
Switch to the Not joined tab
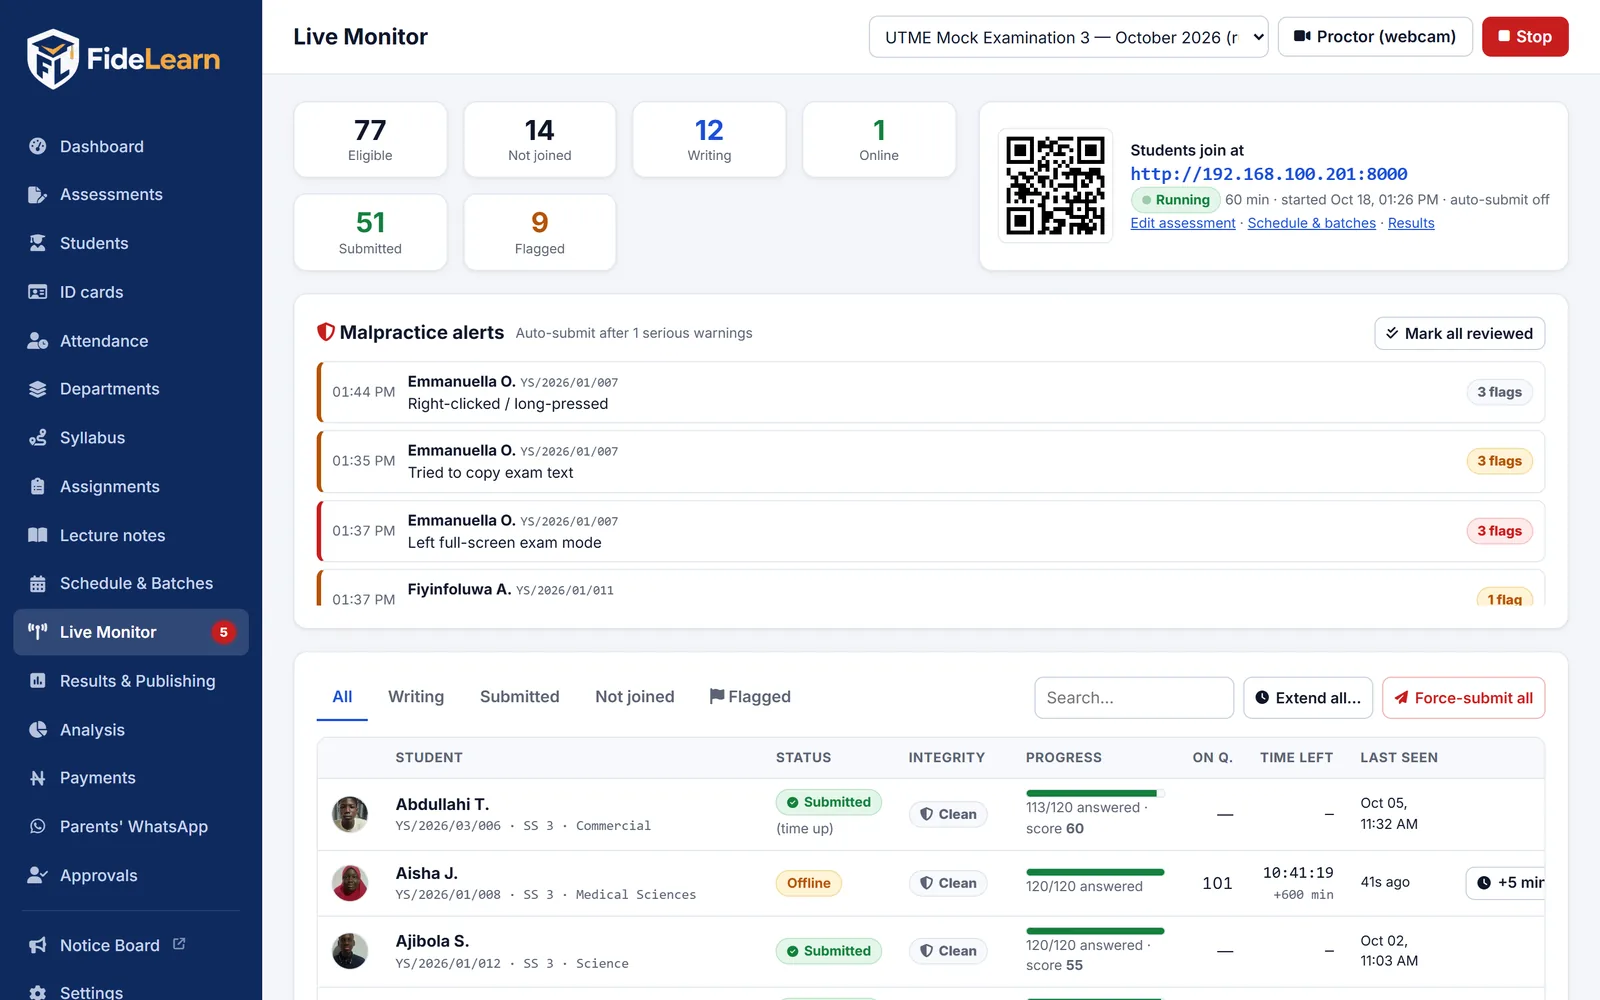point(634,697)
